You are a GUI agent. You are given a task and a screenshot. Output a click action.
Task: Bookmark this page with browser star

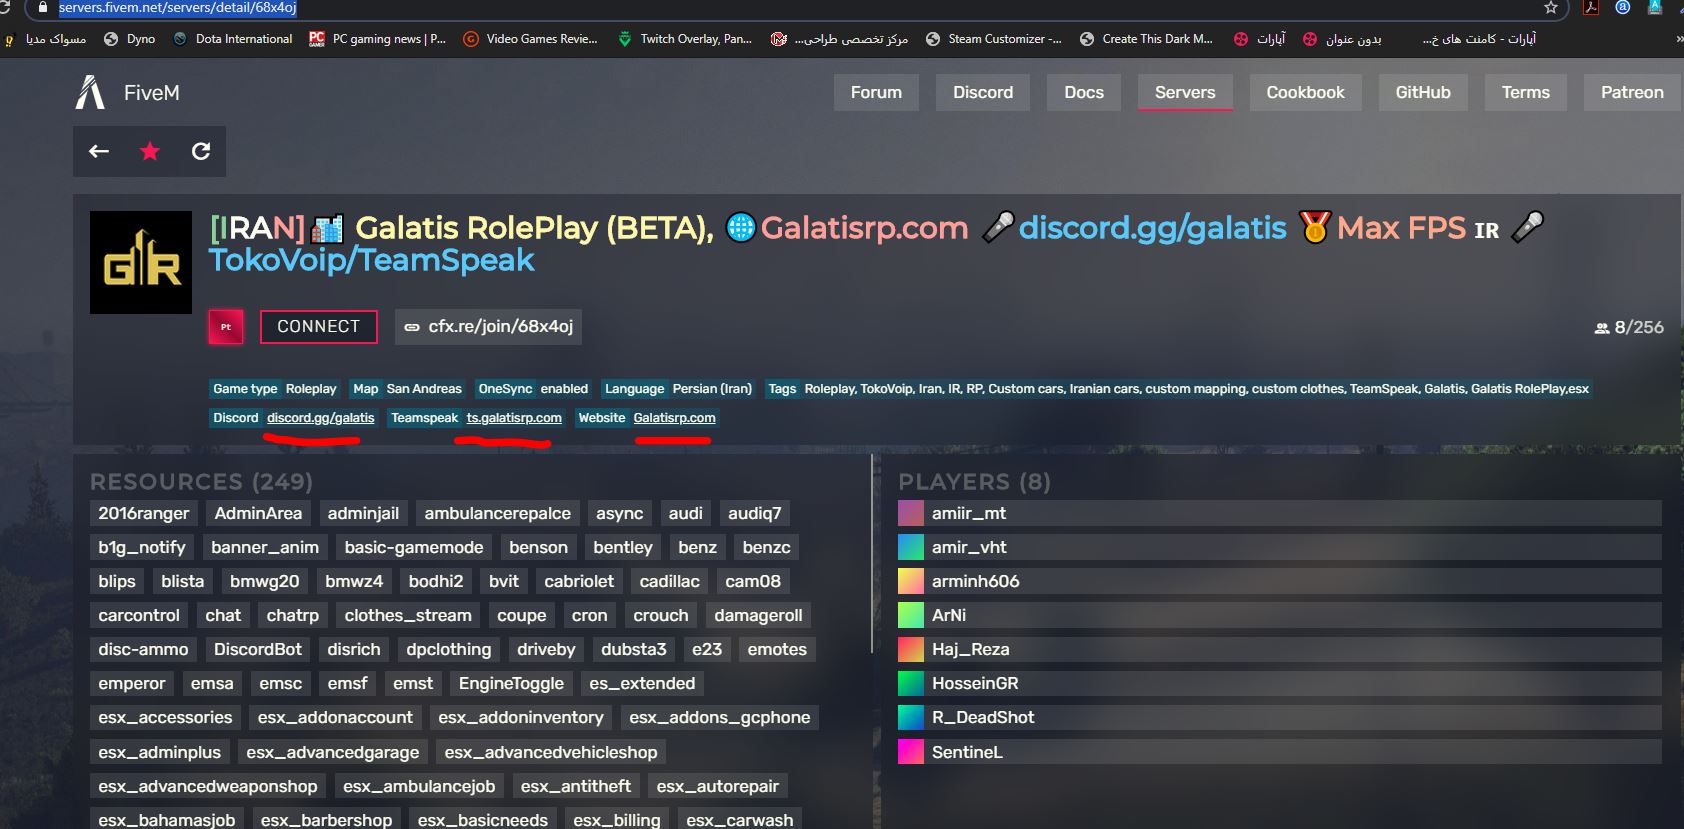[1551, 7]
